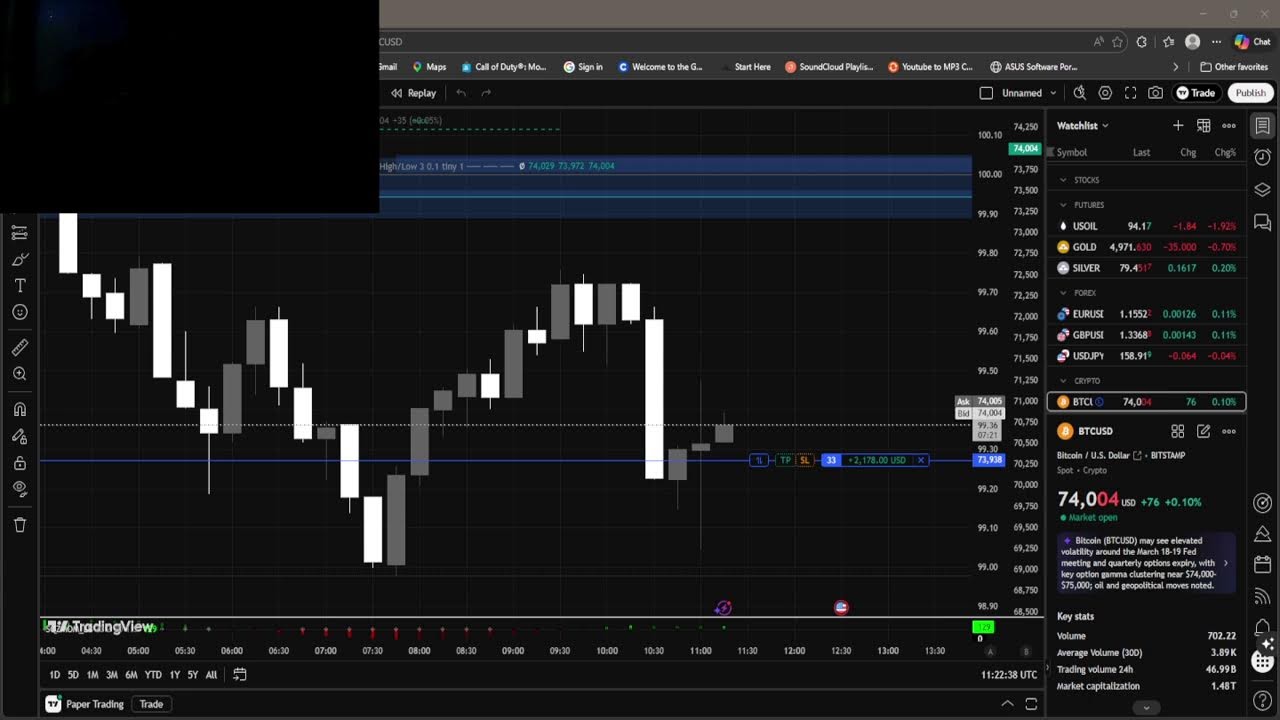Click the TP take-profit label on position
This screenshot has height=720, width=1280.
pos(785,460)
